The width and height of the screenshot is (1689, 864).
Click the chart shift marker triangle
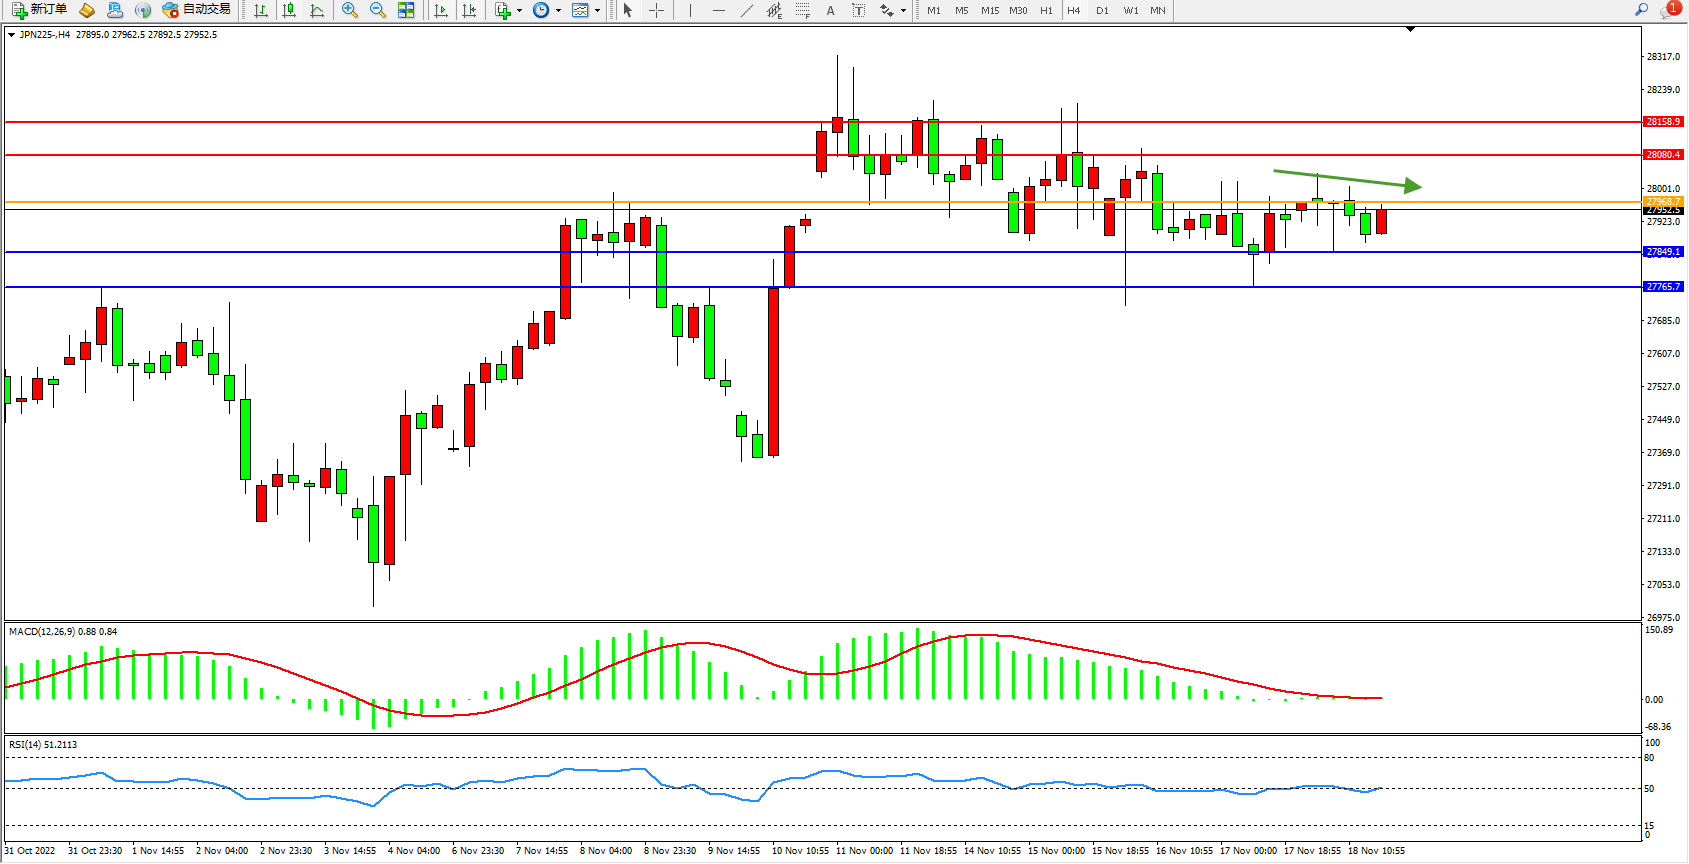(x=1410, y=29)
